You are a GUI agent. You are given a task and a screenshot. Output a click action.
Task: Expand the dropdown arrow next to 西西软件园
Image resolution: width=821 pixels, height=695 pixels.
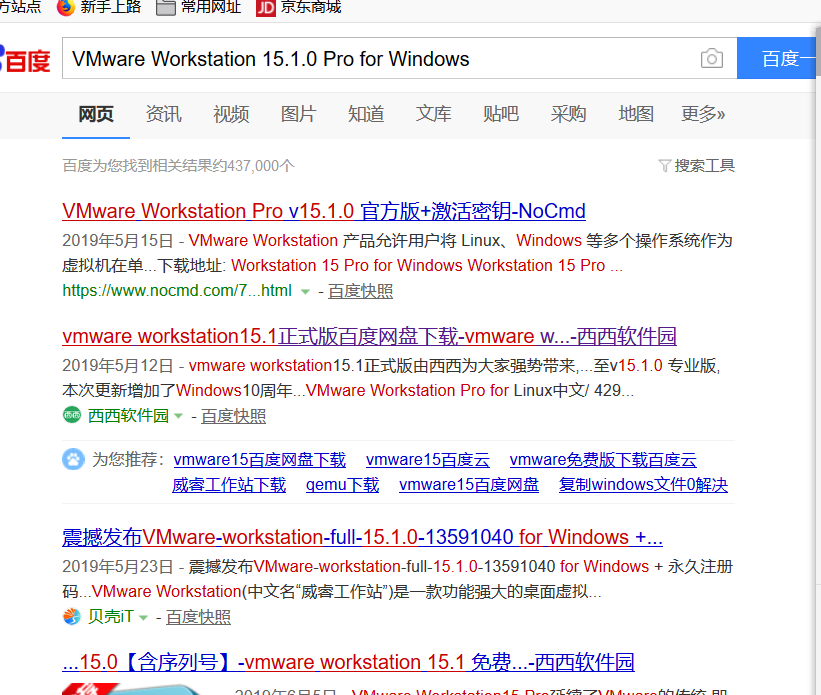click(181, 416)
